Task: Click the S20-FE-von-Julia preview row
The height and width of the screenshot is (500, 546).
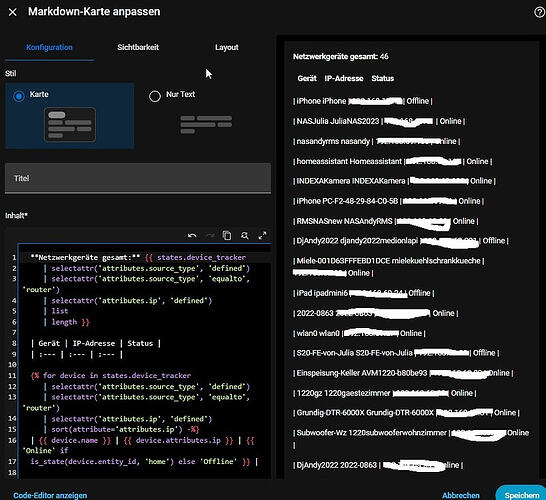Action: [396, 353]
